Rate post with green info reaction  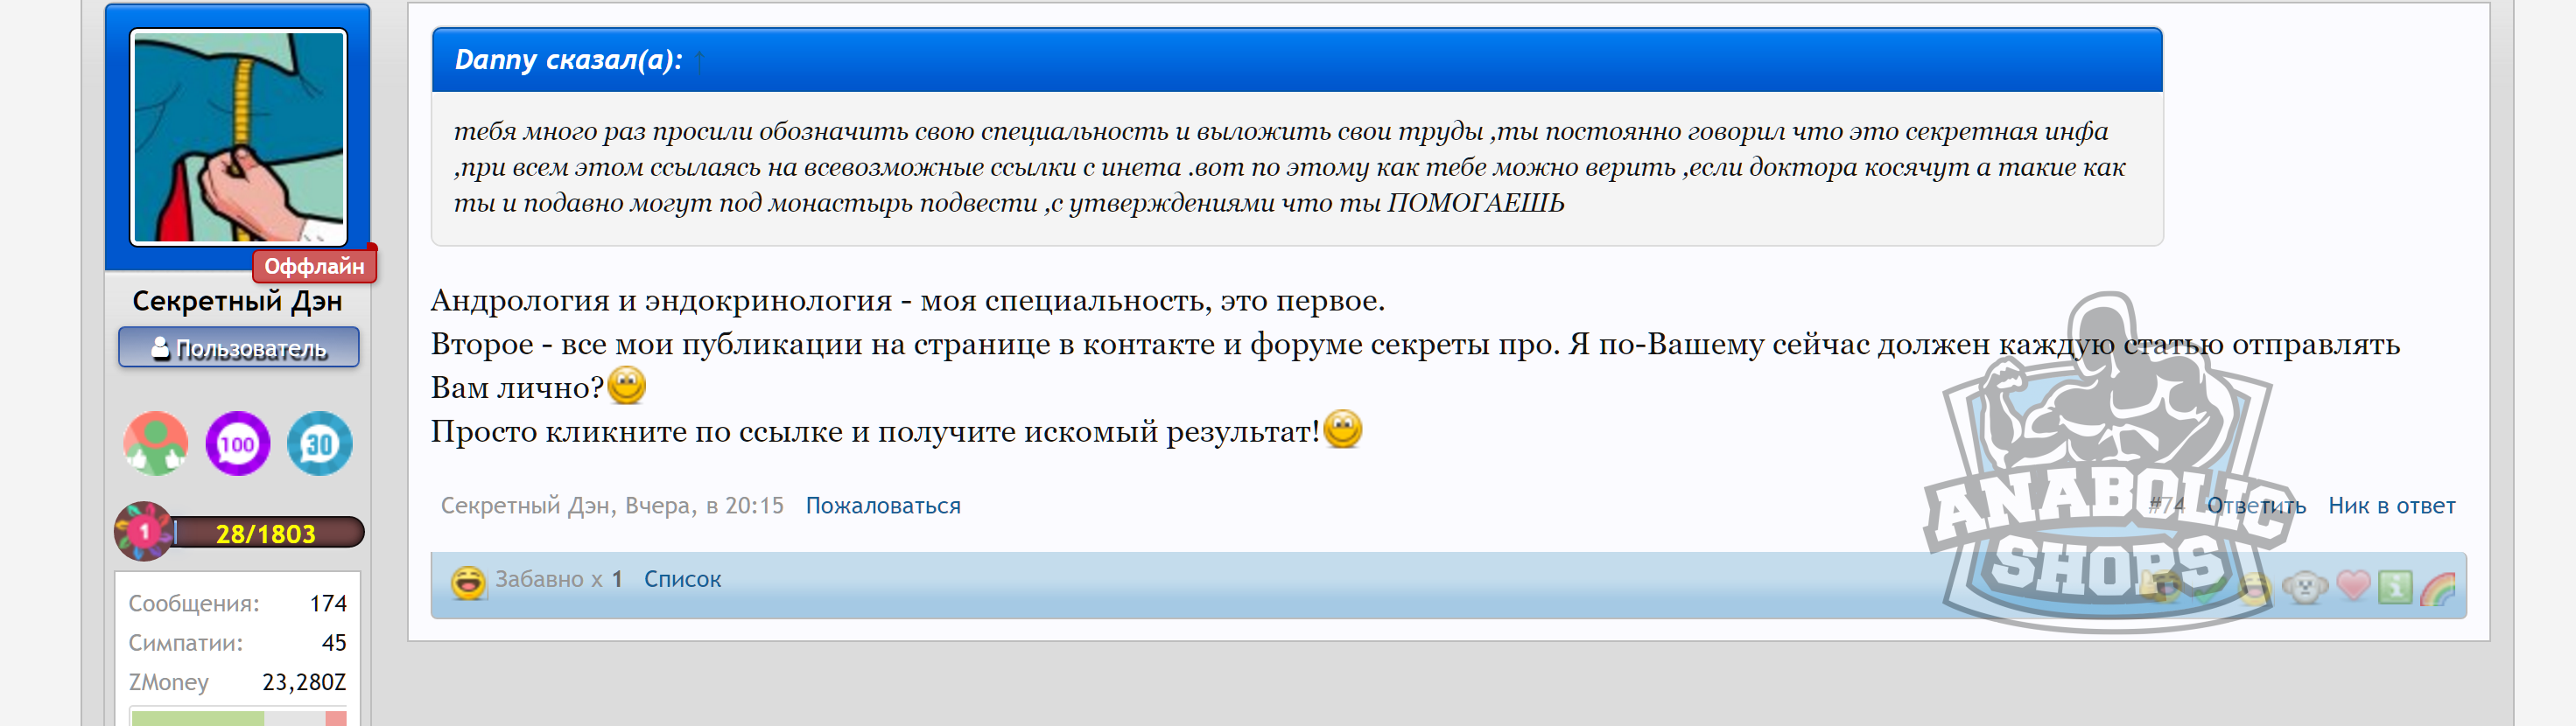[2394, 586]
